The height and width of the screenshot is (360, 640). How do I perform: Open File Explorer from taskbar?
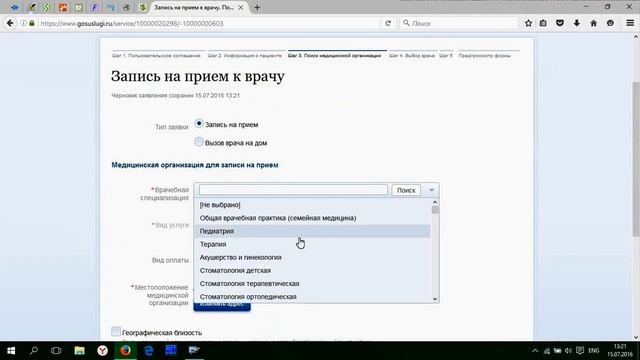click(79, 351)
